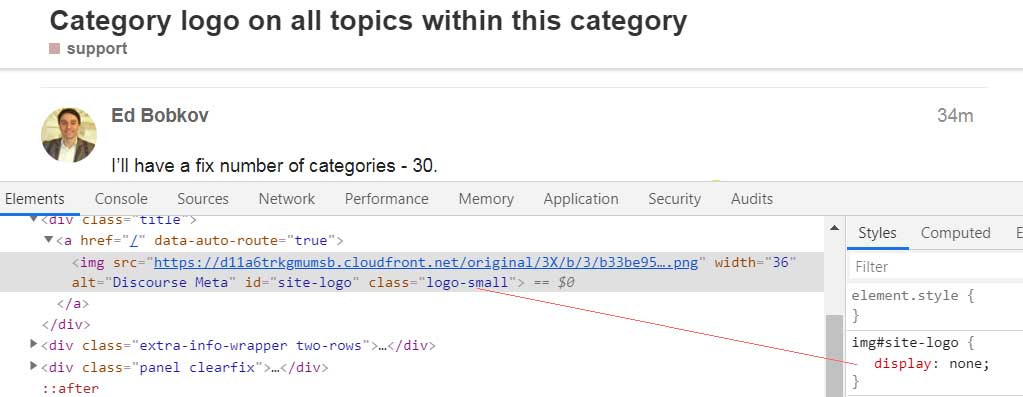Expand the extra-info-wrapper two-rows div
The height and width of the screenshot is (397, 1023).
click(x=34, y=344)
